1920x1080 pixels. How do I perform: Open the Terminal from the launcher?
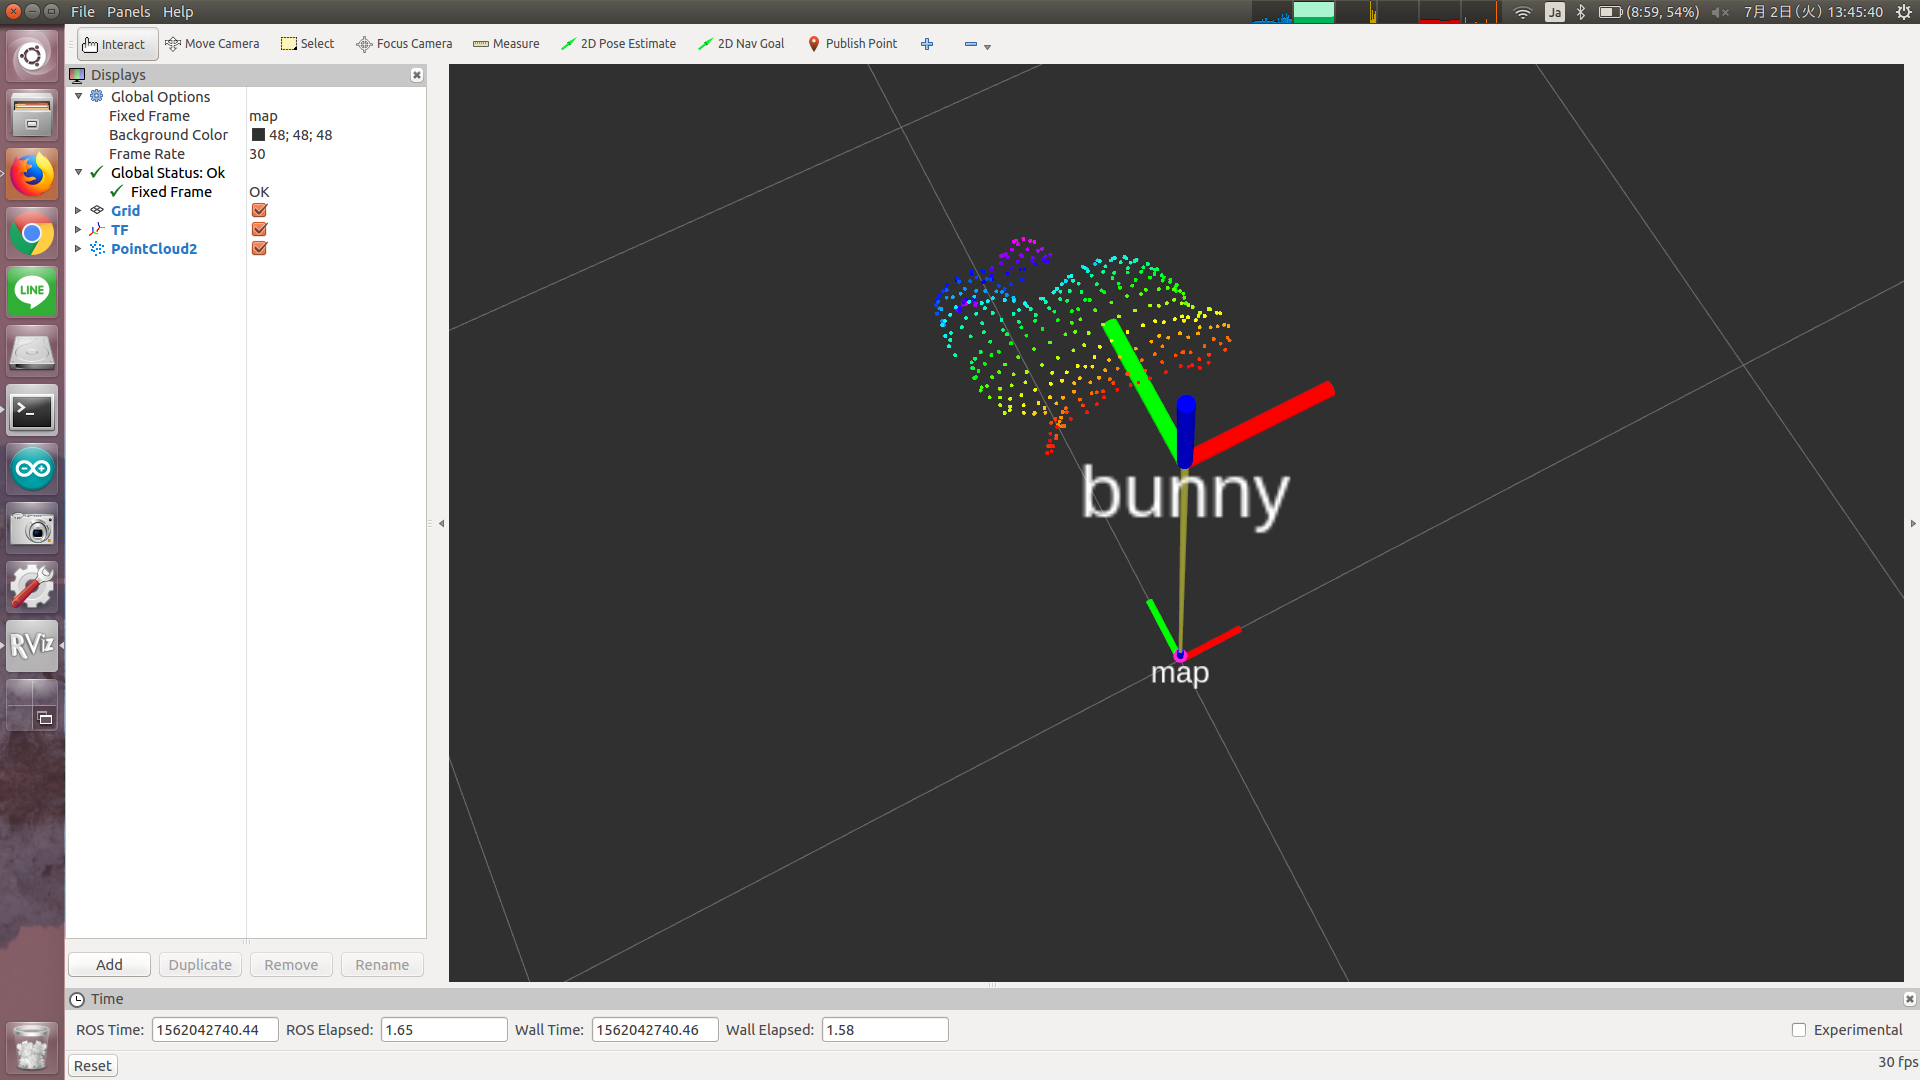coord(32,411)
